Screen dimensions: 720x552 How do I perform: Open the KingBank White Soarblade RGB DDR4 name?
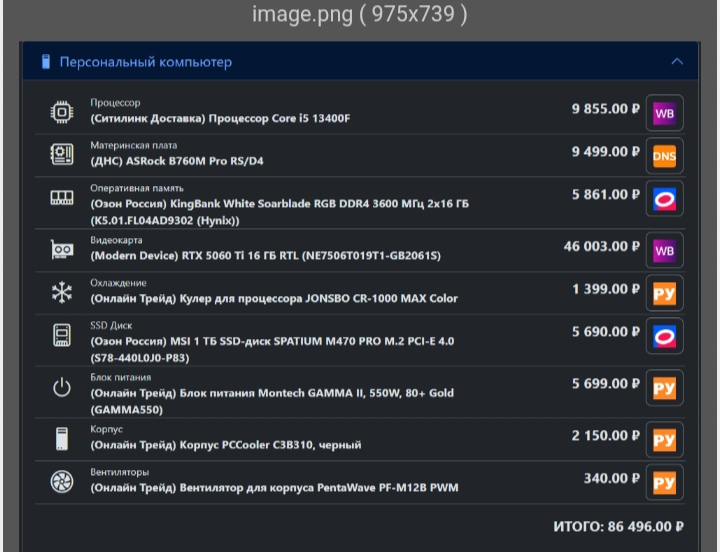pyautogui.click(x=279, y=212)
